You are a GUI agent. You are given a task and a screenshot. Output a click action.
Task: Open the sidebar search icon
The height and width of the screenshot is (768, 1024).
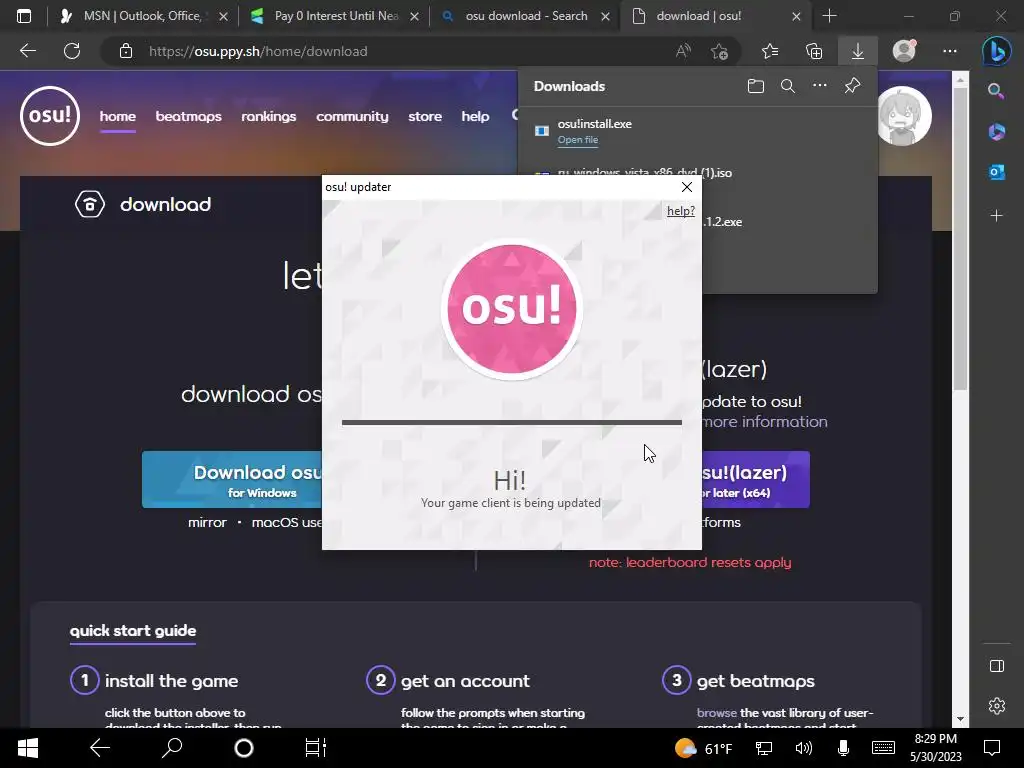tap(996, 91)
